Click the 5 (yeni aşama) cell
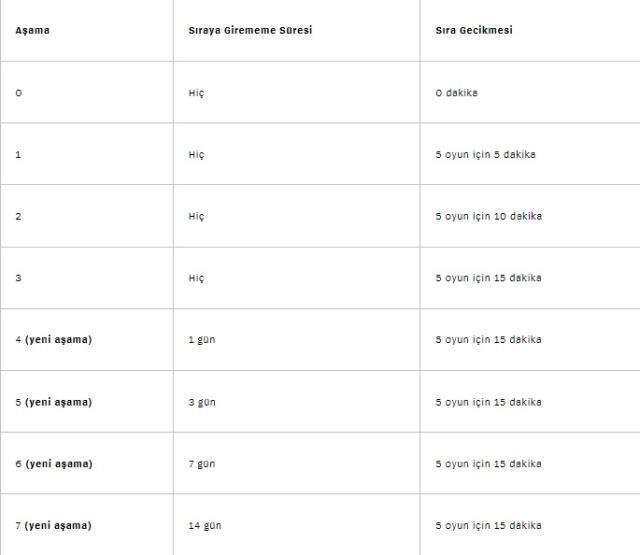640x555 pixels. [x=53, y=402]
